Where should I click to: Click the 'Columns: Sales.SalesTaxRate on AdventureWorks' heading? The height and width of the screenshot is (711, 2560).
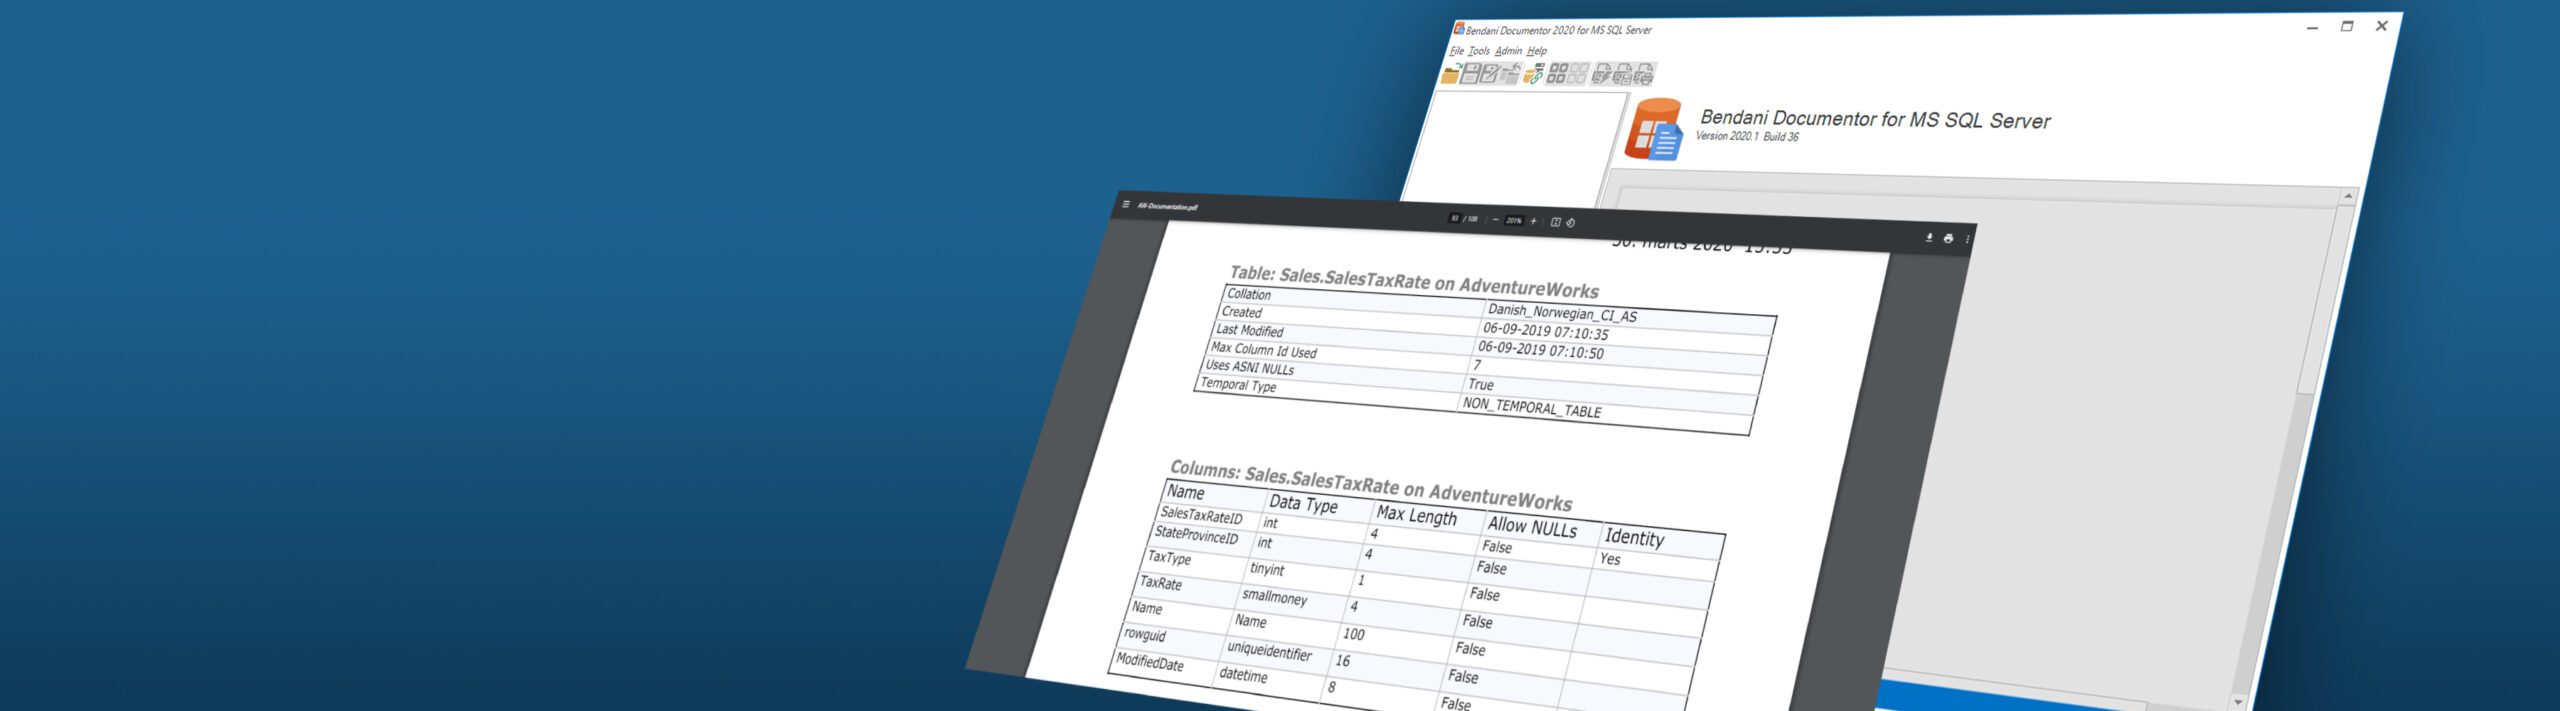(x=1371, y=485)
